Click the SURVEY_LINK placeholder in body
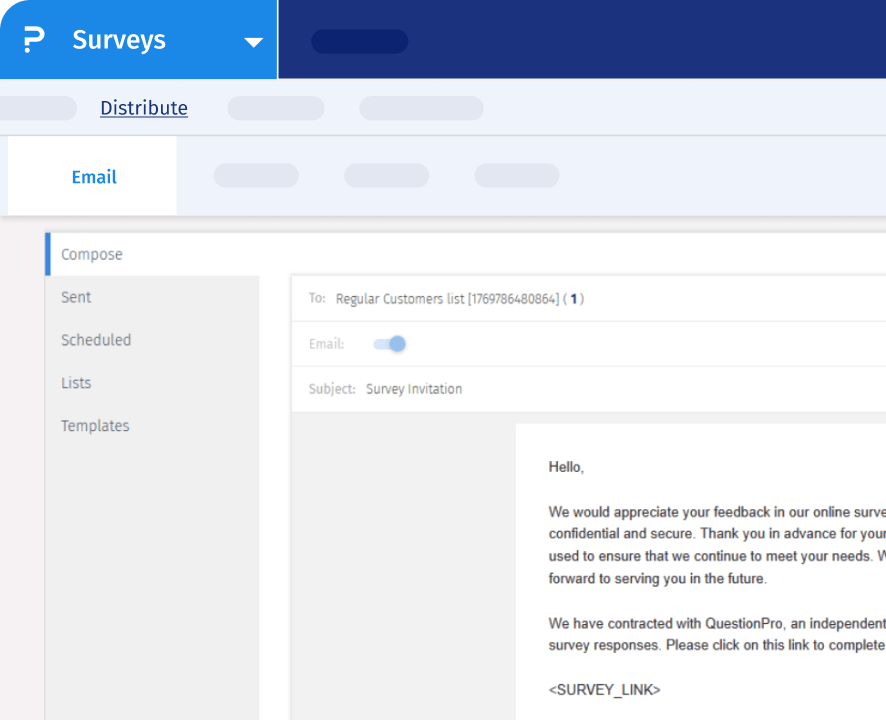The width and height of the screenshot is (886, 720). click(x=604, y=689)
